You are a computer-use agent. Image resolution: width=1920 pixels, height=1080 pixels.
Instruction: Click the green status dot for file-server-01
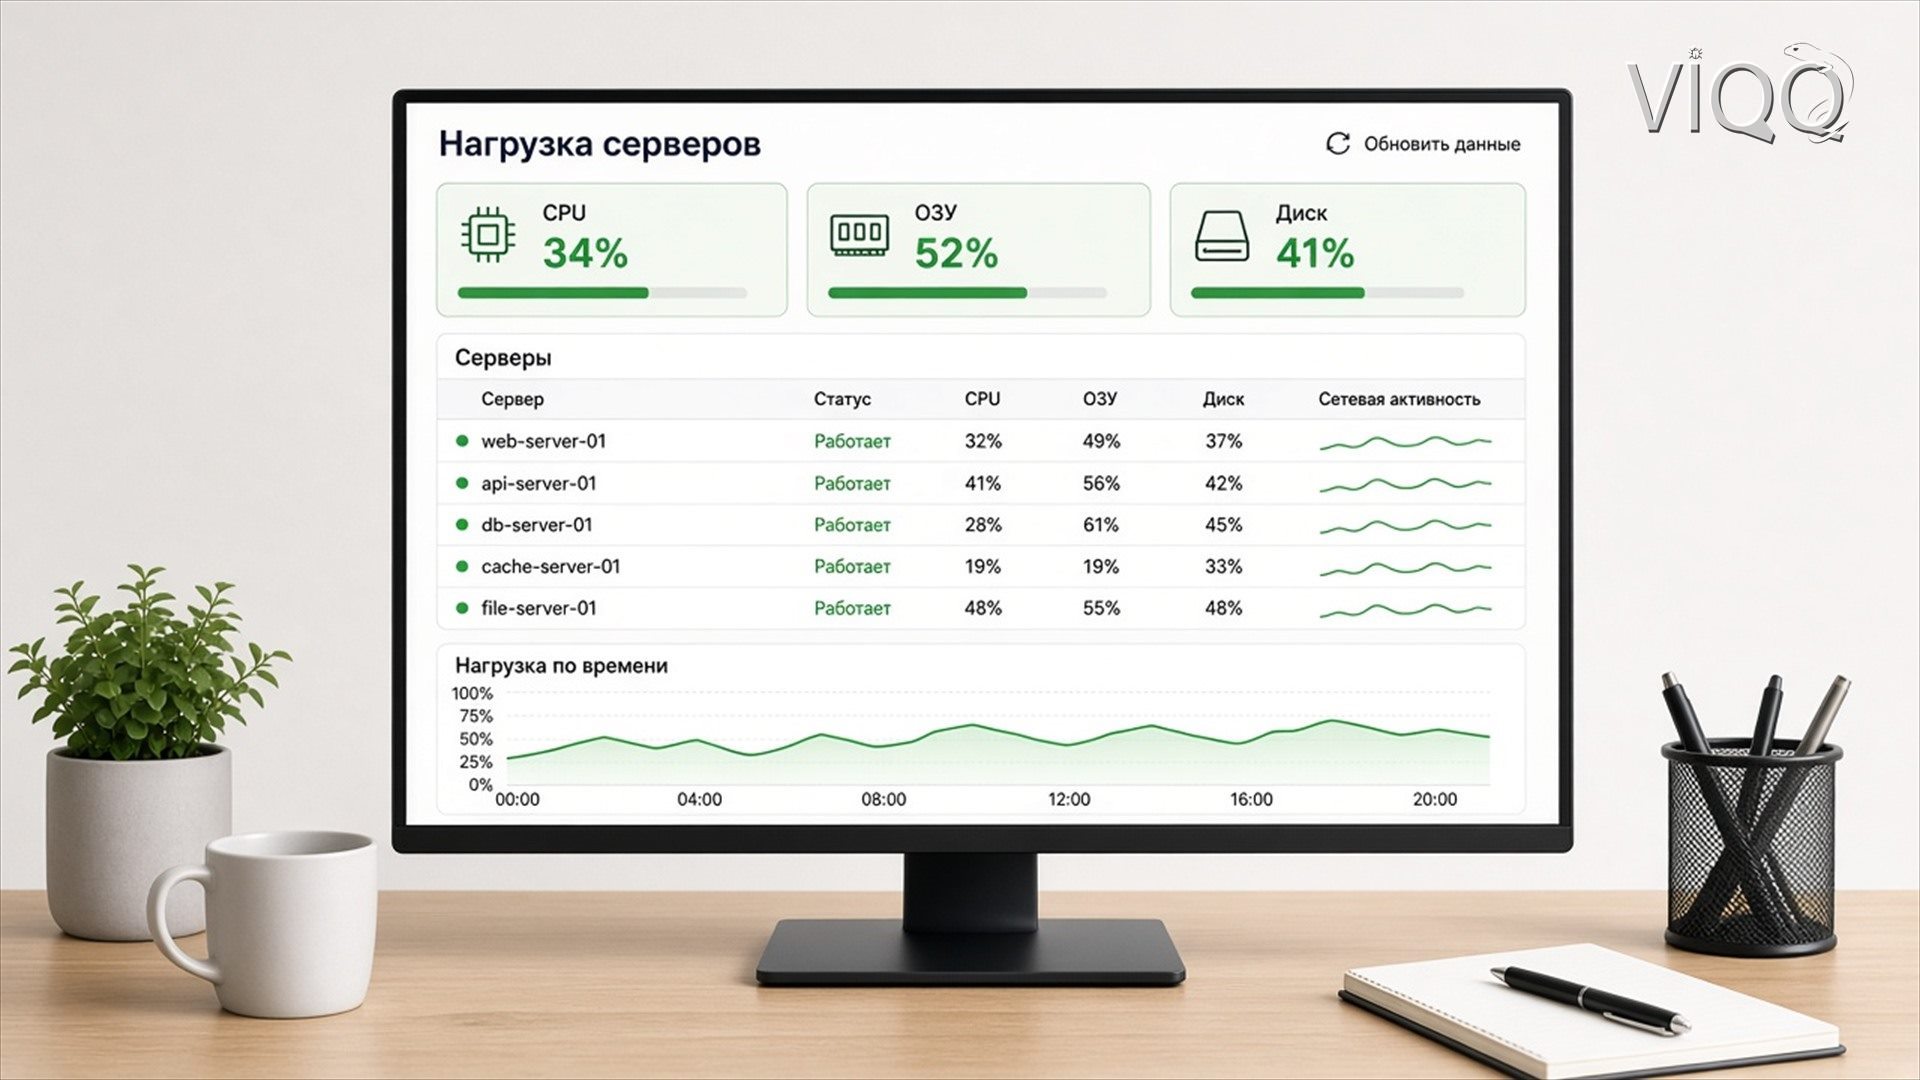462,608
